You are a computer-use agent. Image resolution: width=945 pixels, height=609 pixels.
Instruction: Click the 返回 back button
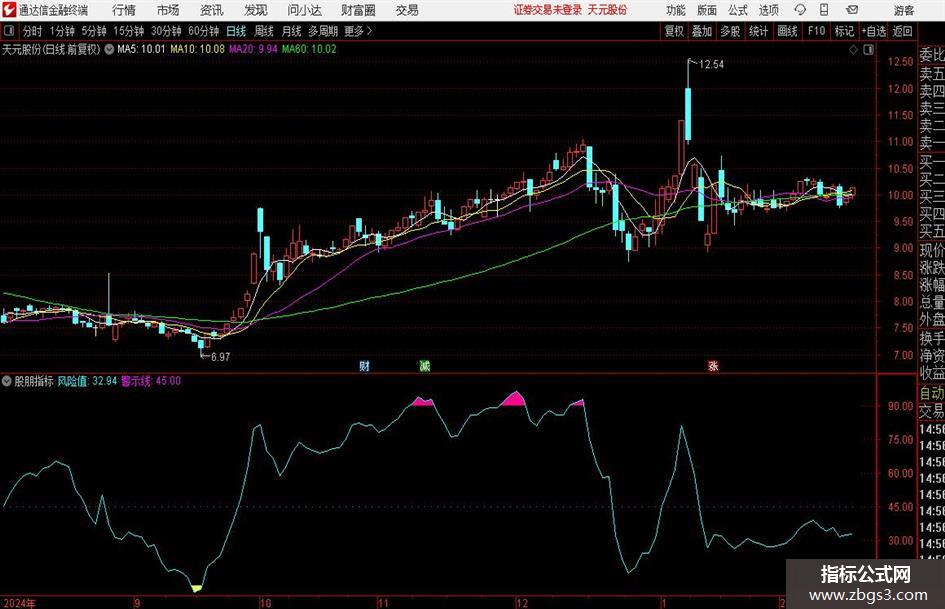pyautogui.click(x=902, y=31)
